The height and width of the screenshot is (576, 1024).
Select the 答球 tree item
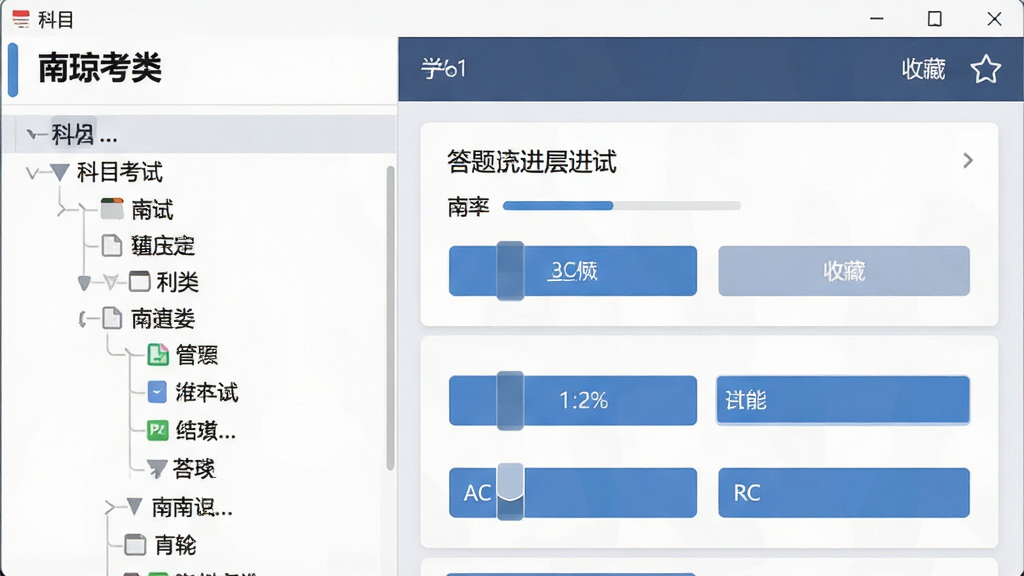(x=193, y=468)
